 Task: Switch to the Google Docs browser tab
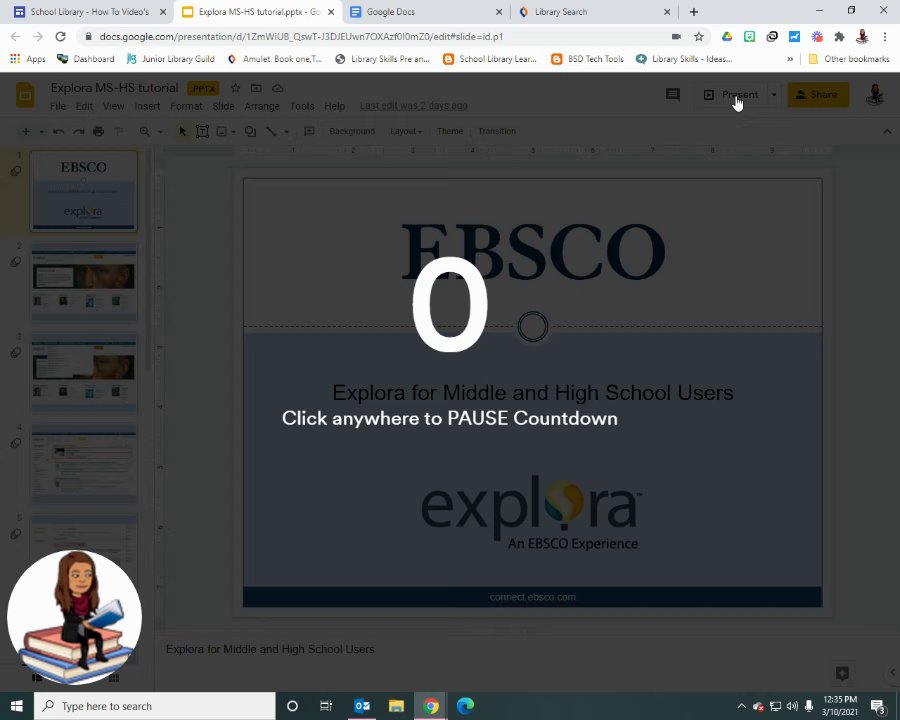pyautogui.click(x=425, y=12)
